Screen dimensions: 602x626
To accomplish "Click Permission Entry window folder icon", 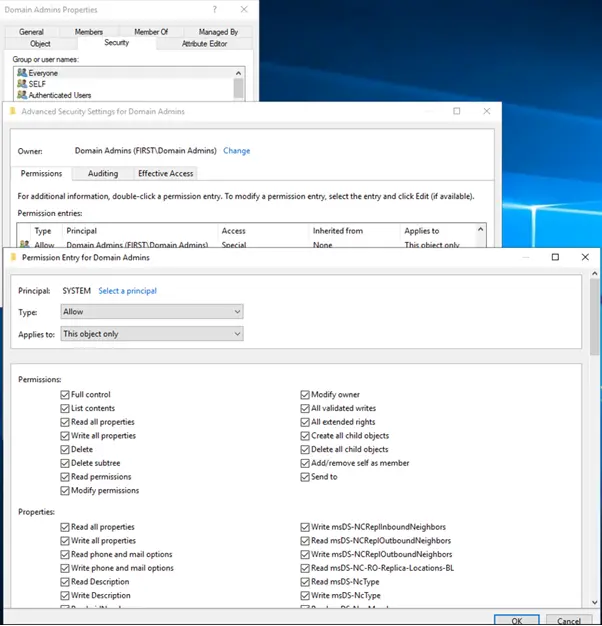I will pyautogui.click(x=13, y=257).
